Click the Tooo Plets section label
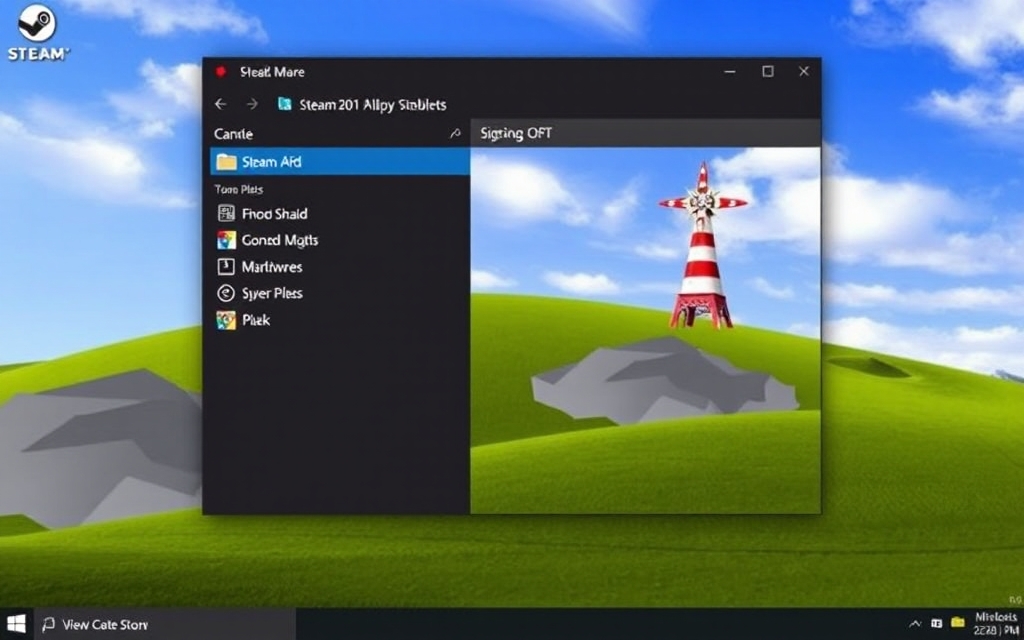This screenshot has width=1024, height=640. point(238,189)
